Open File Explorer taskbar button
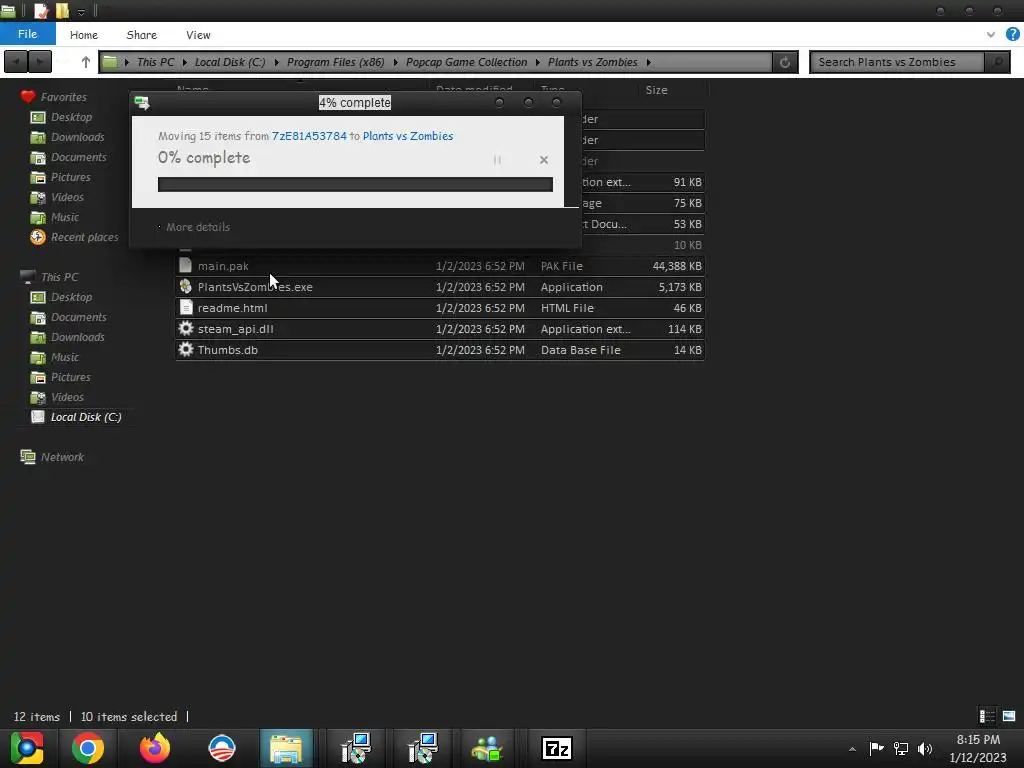This screenshot has width=1024, height=768. click(x=286, y=748)
